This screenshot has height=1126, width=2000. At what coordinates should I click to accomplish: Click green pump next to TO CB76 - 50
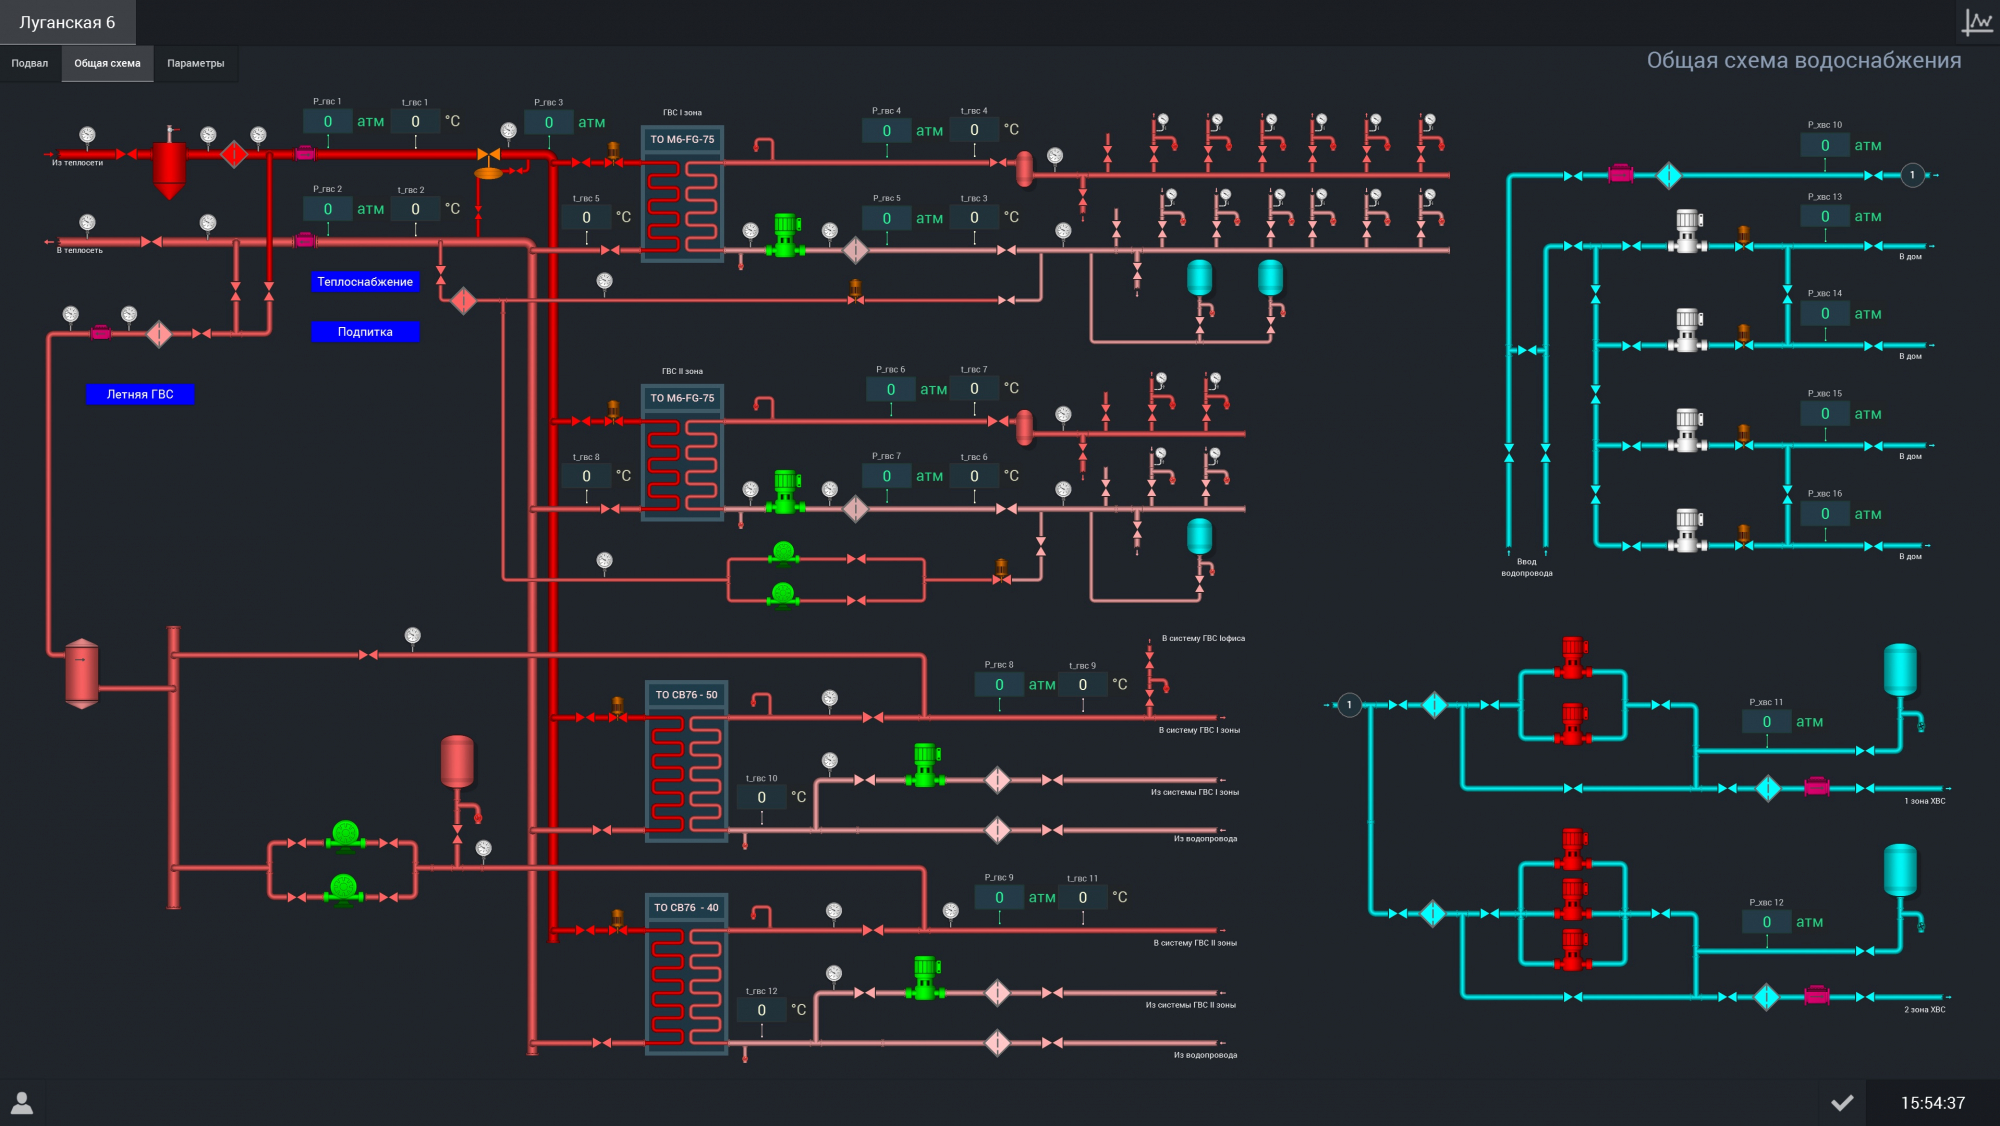pyautogui.click(x=926, y=766)
